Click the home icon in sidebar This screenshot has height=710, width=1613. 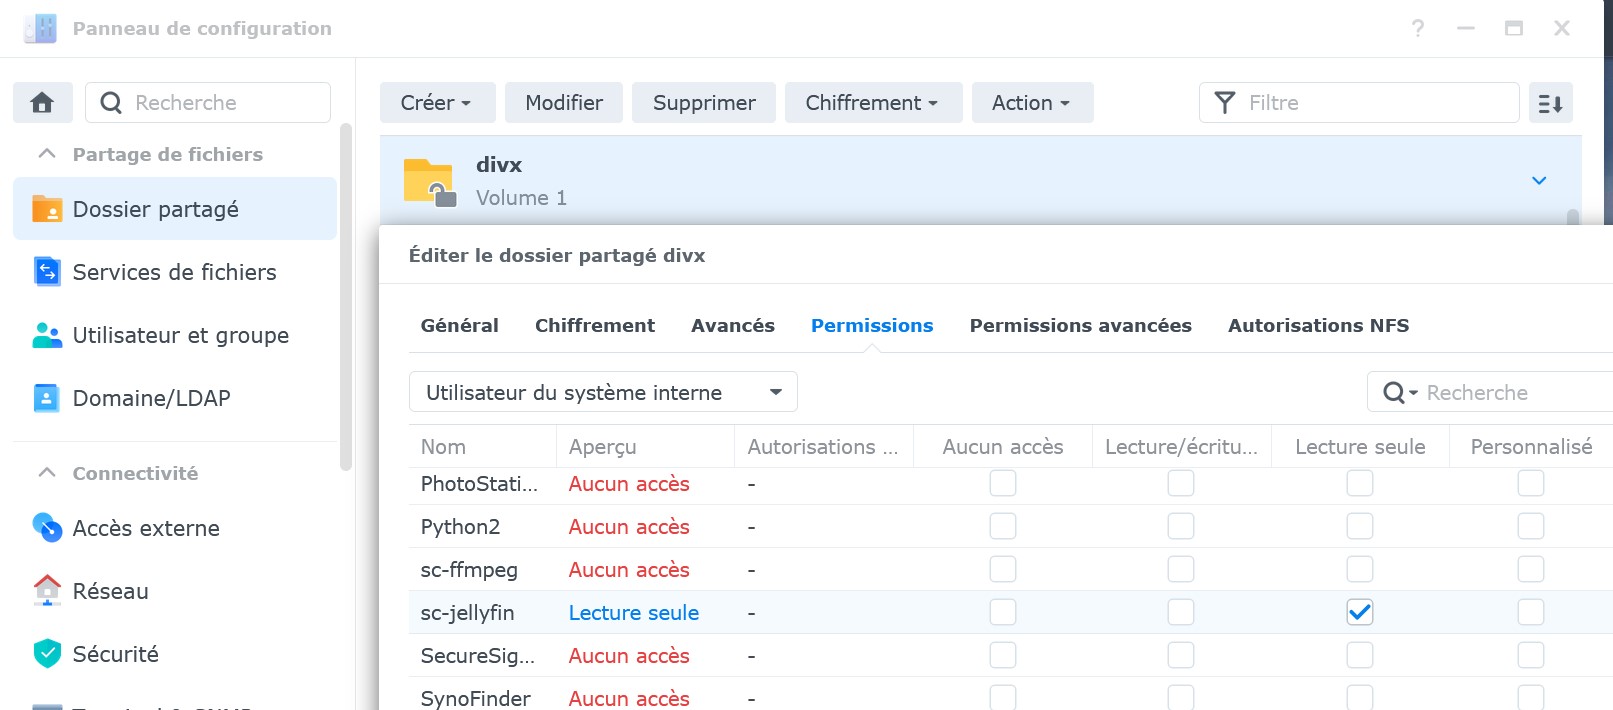(x=42, y=103)
